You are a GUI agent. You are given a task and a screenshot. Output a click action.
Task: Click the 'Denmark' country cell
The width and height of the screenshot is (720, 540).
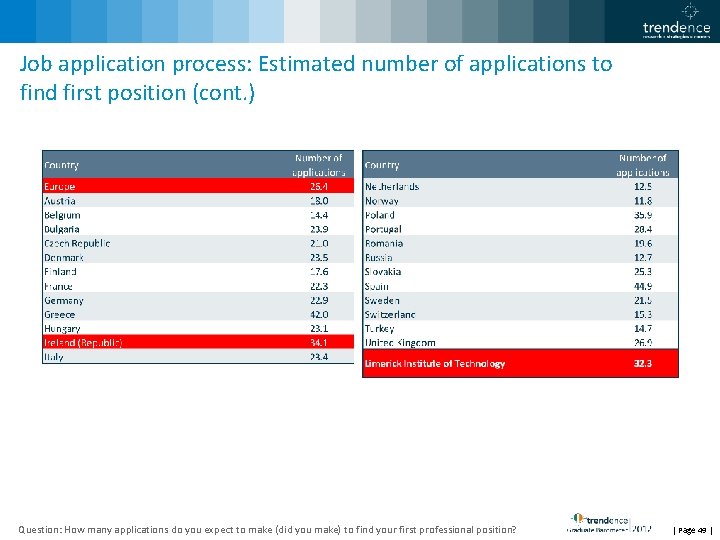[63, 258]
